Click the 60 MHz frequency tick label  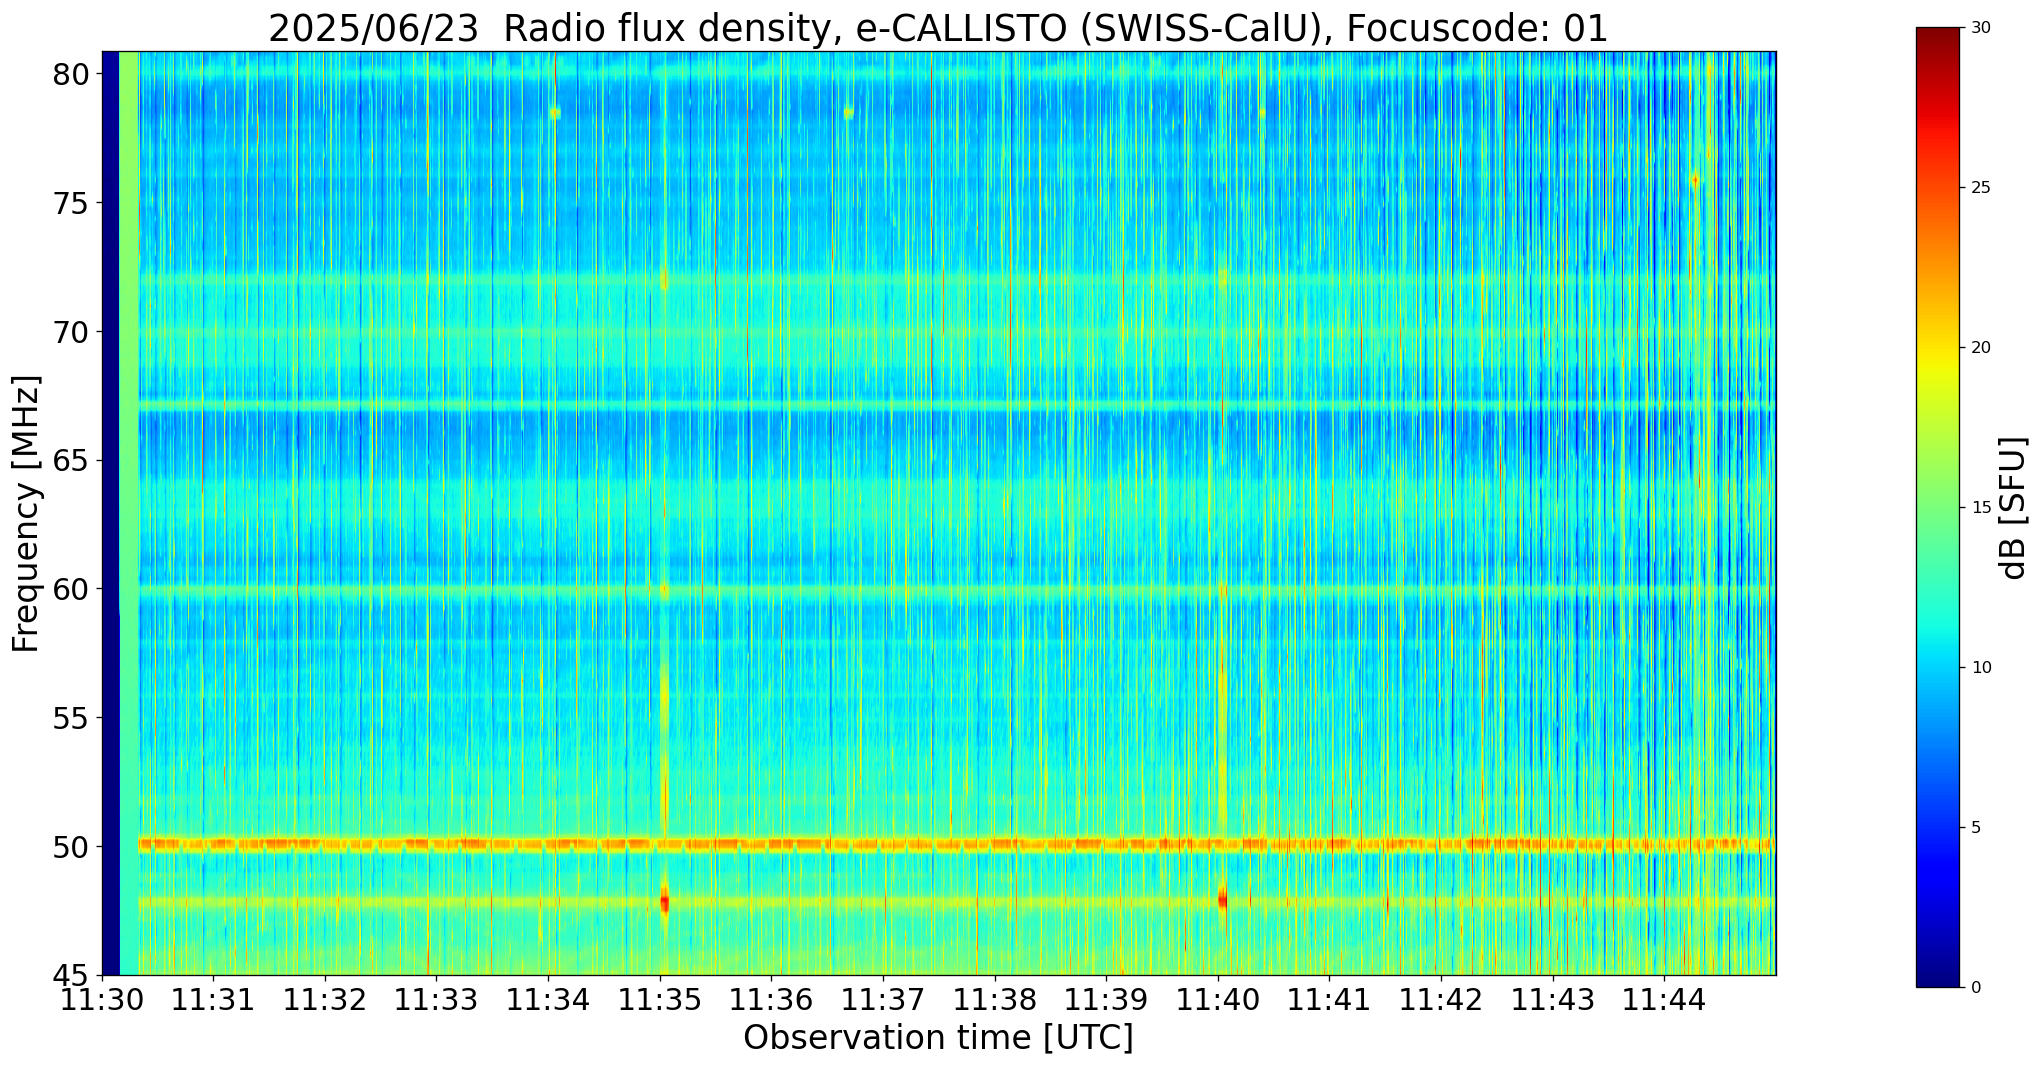73,589
